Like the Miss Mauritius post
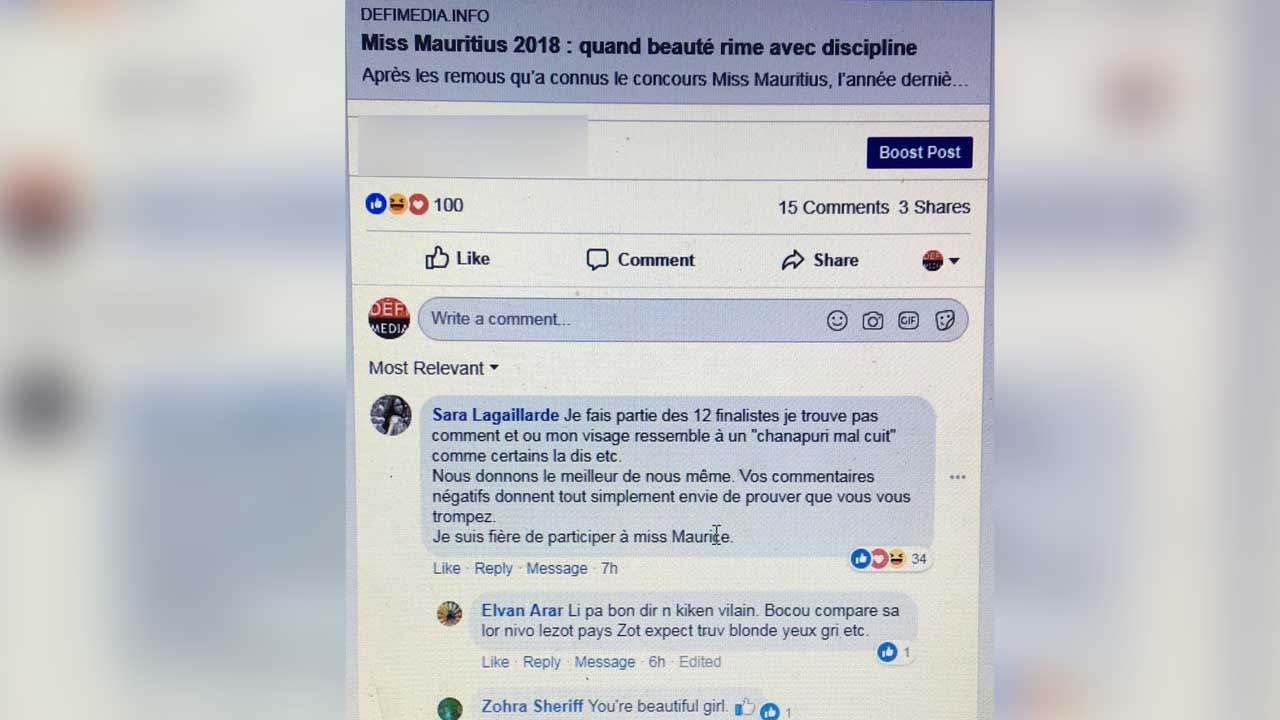Image resolution: width=1280 pixels, height=720 pixels. coord(457,259)
